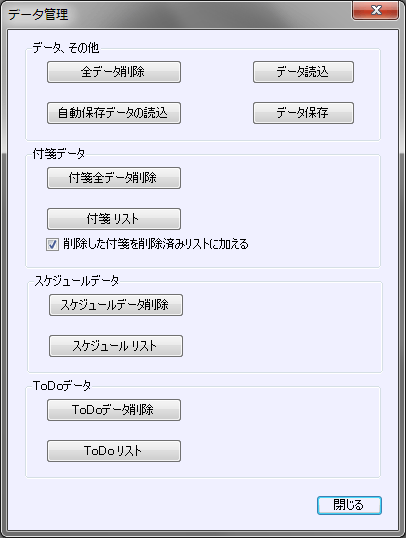
Task: Show the スケジュール リスト
Action: pos(116,346)
